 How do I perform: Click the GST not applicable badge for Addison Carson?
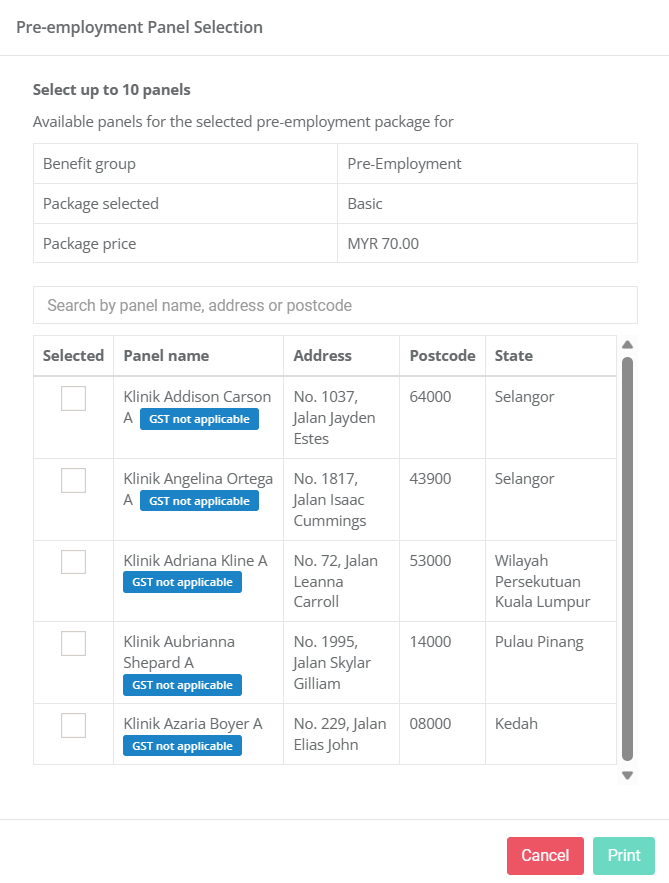point(199,419)
